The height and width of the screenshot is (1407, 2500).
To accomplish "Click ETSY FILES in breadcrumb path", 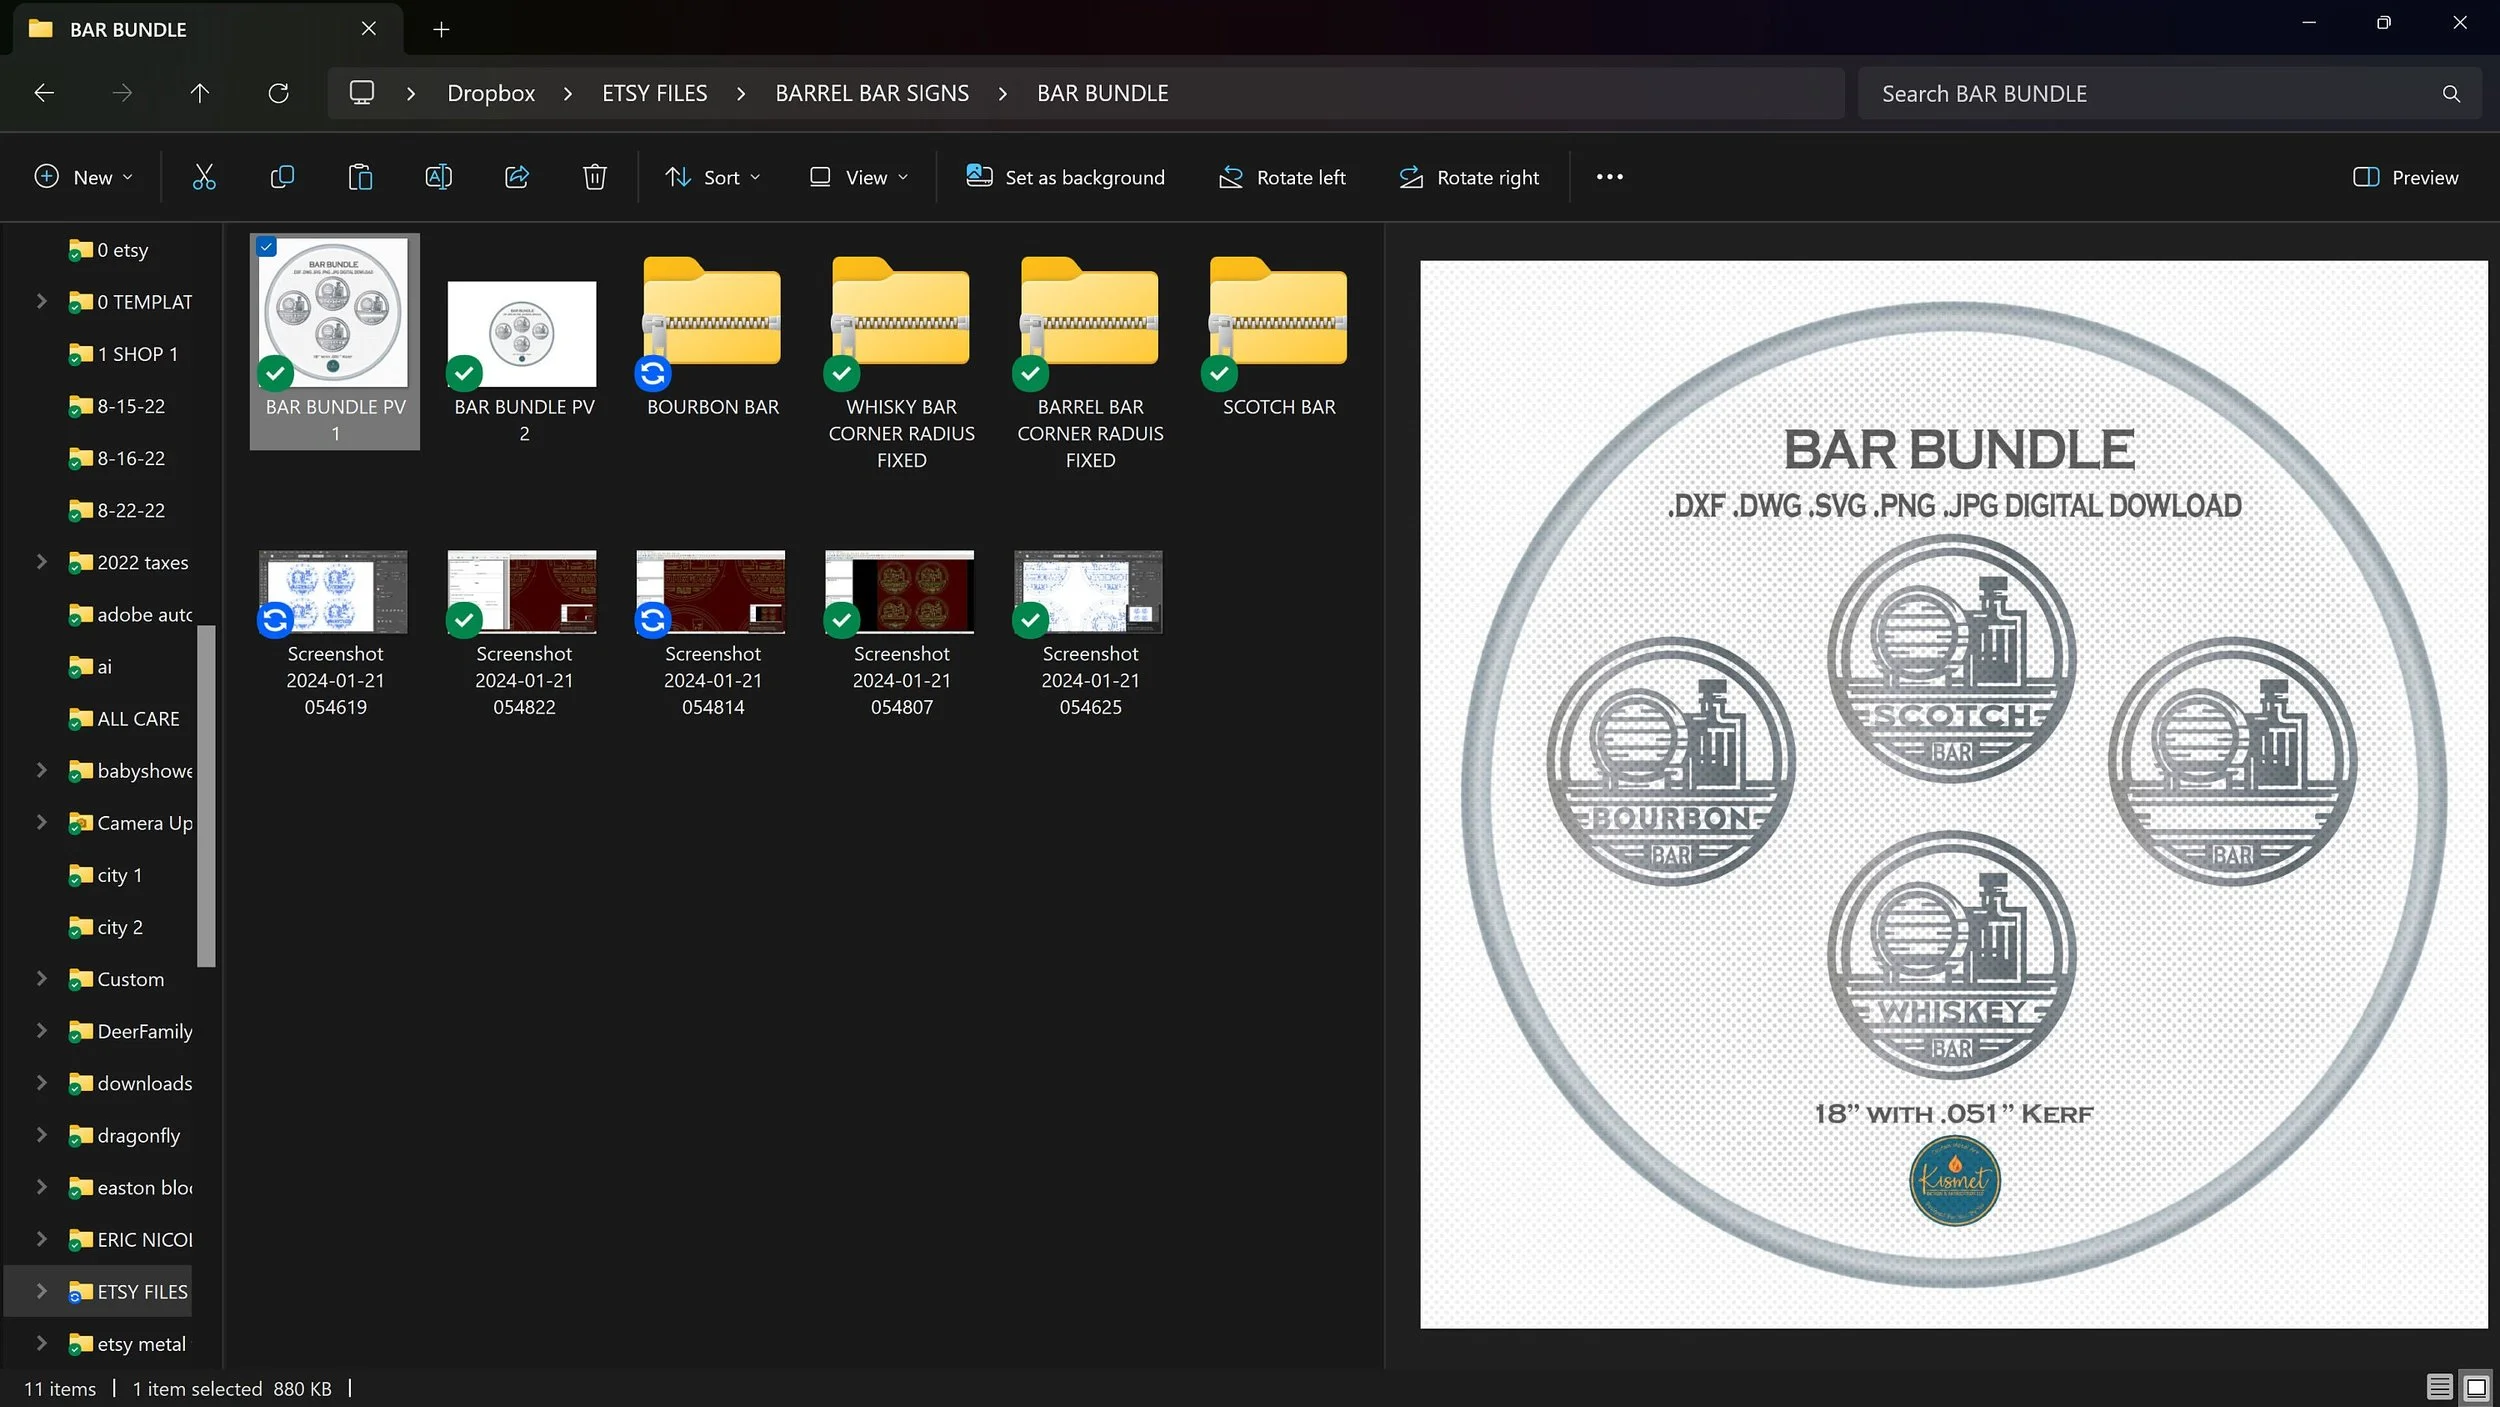I will click(x=654, y=93).
